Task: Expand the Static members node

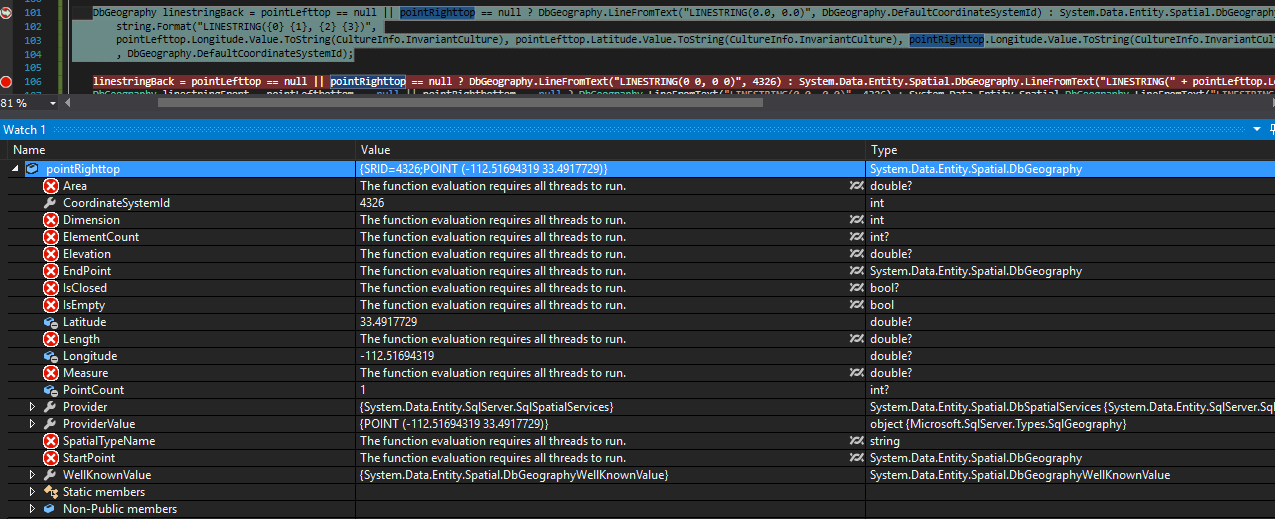Action: coord(32,492)
